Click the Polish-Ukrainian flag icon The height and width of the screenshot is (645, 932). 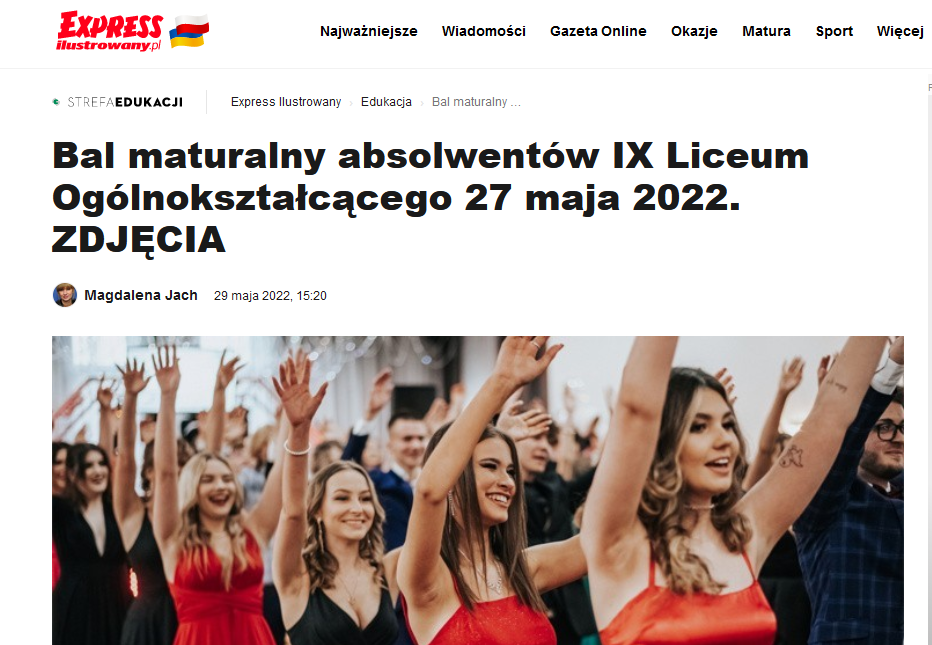pos(189,32)
